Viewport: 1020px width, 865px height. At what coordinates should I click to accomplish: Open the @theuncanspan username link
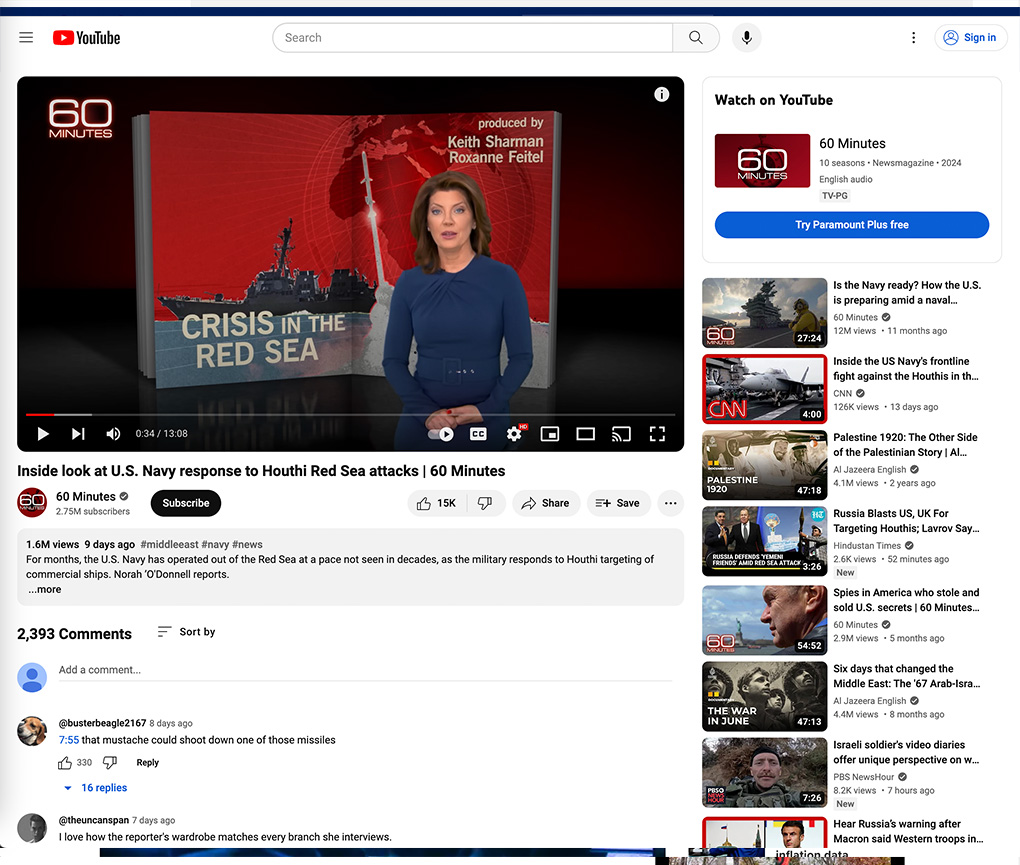coord(94,821)
